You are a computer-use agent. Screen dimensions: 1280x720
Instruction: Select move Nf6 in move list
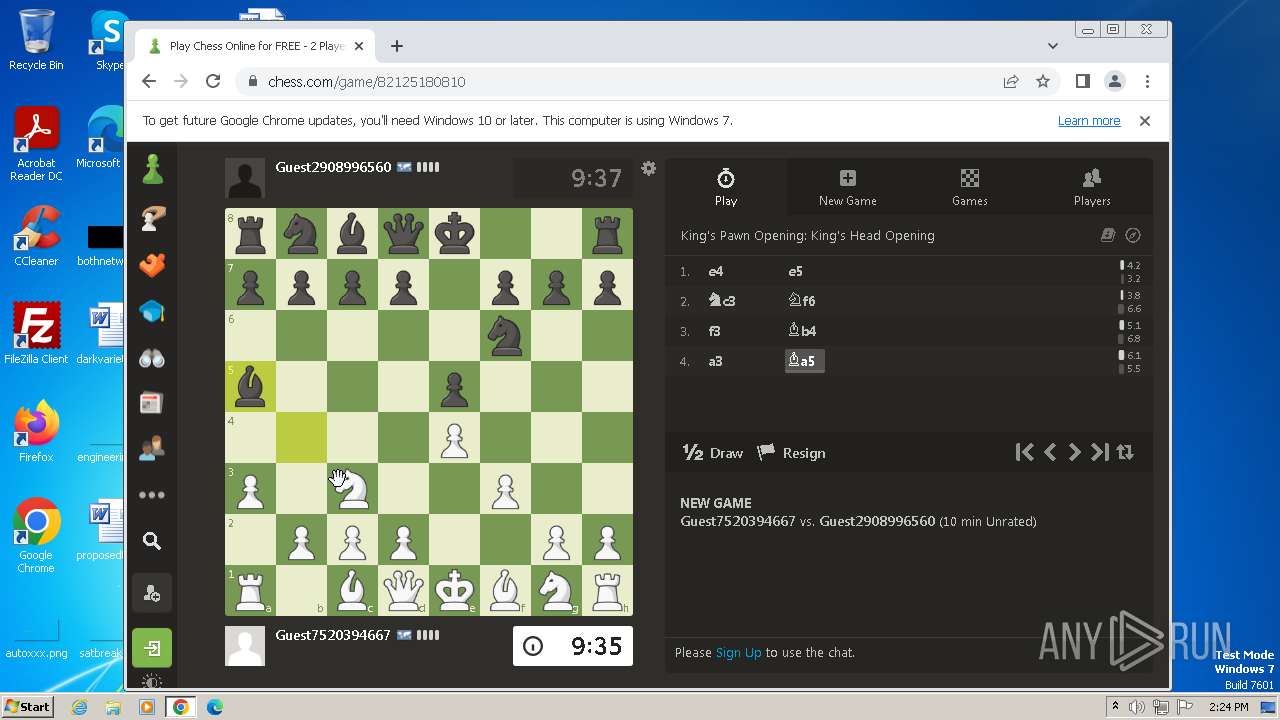[802, 301]
